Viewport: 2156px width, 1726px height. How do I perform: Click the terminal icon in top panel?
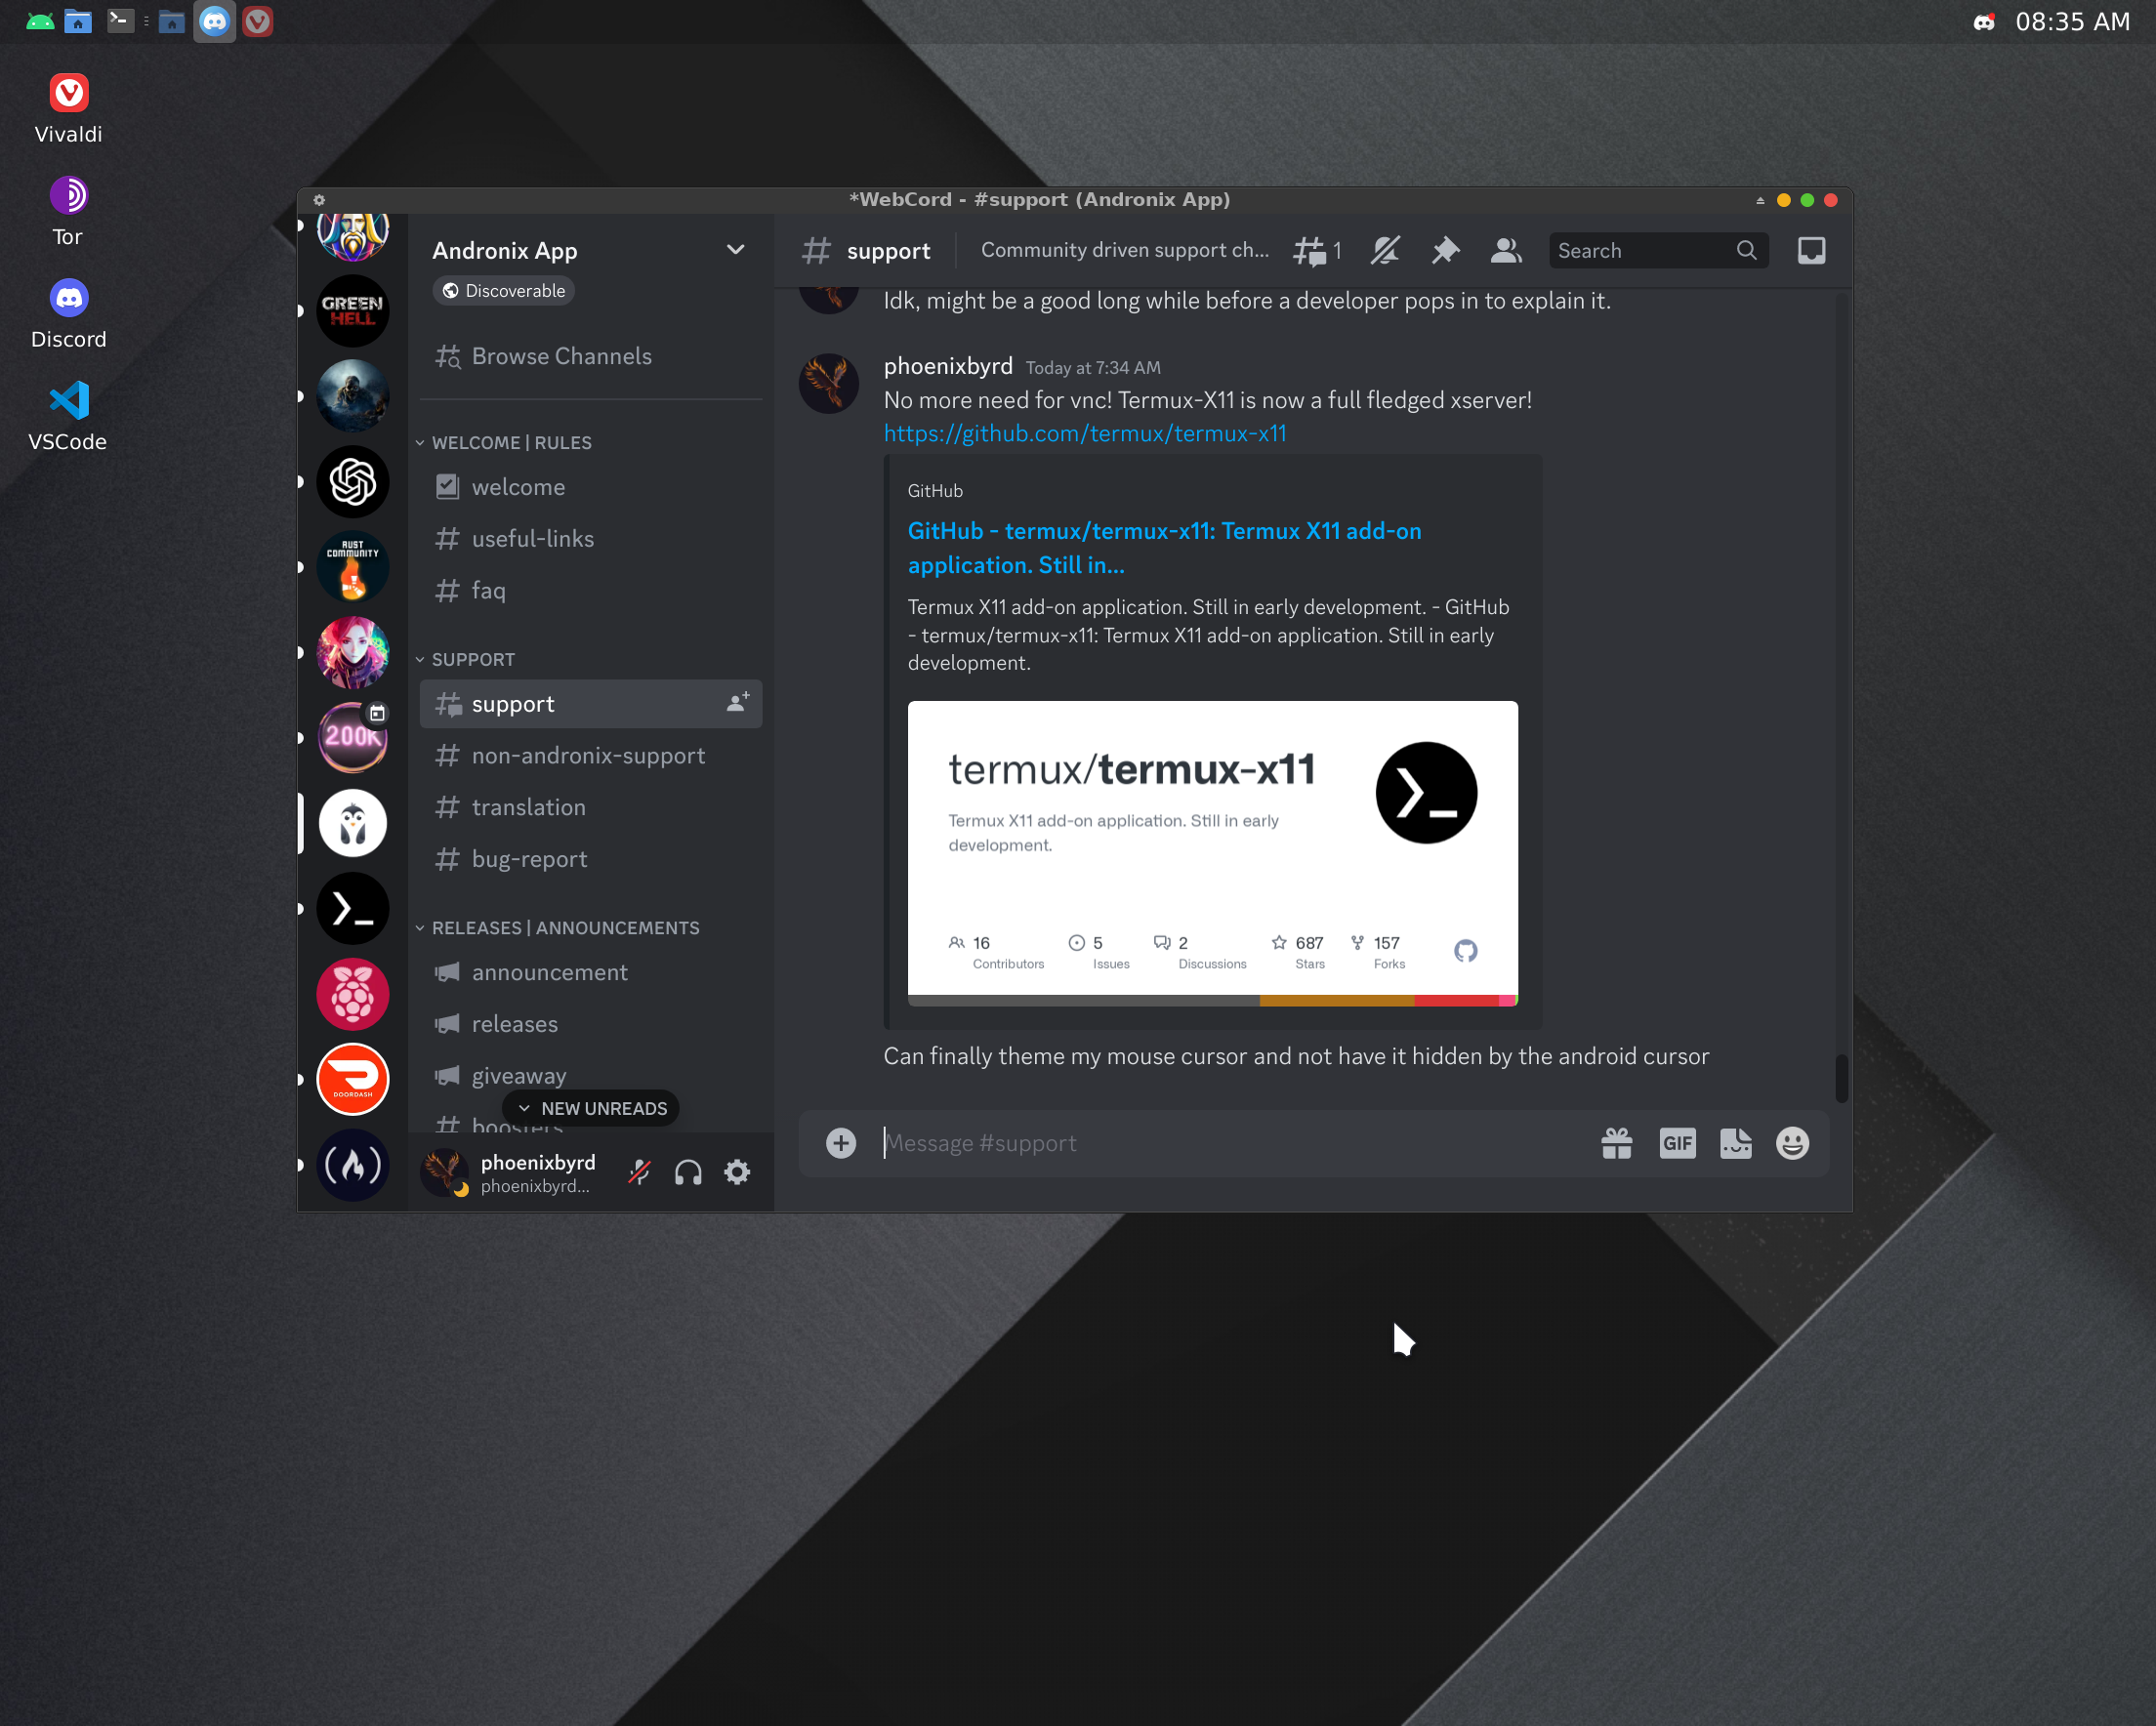click(x=121, y=21)
